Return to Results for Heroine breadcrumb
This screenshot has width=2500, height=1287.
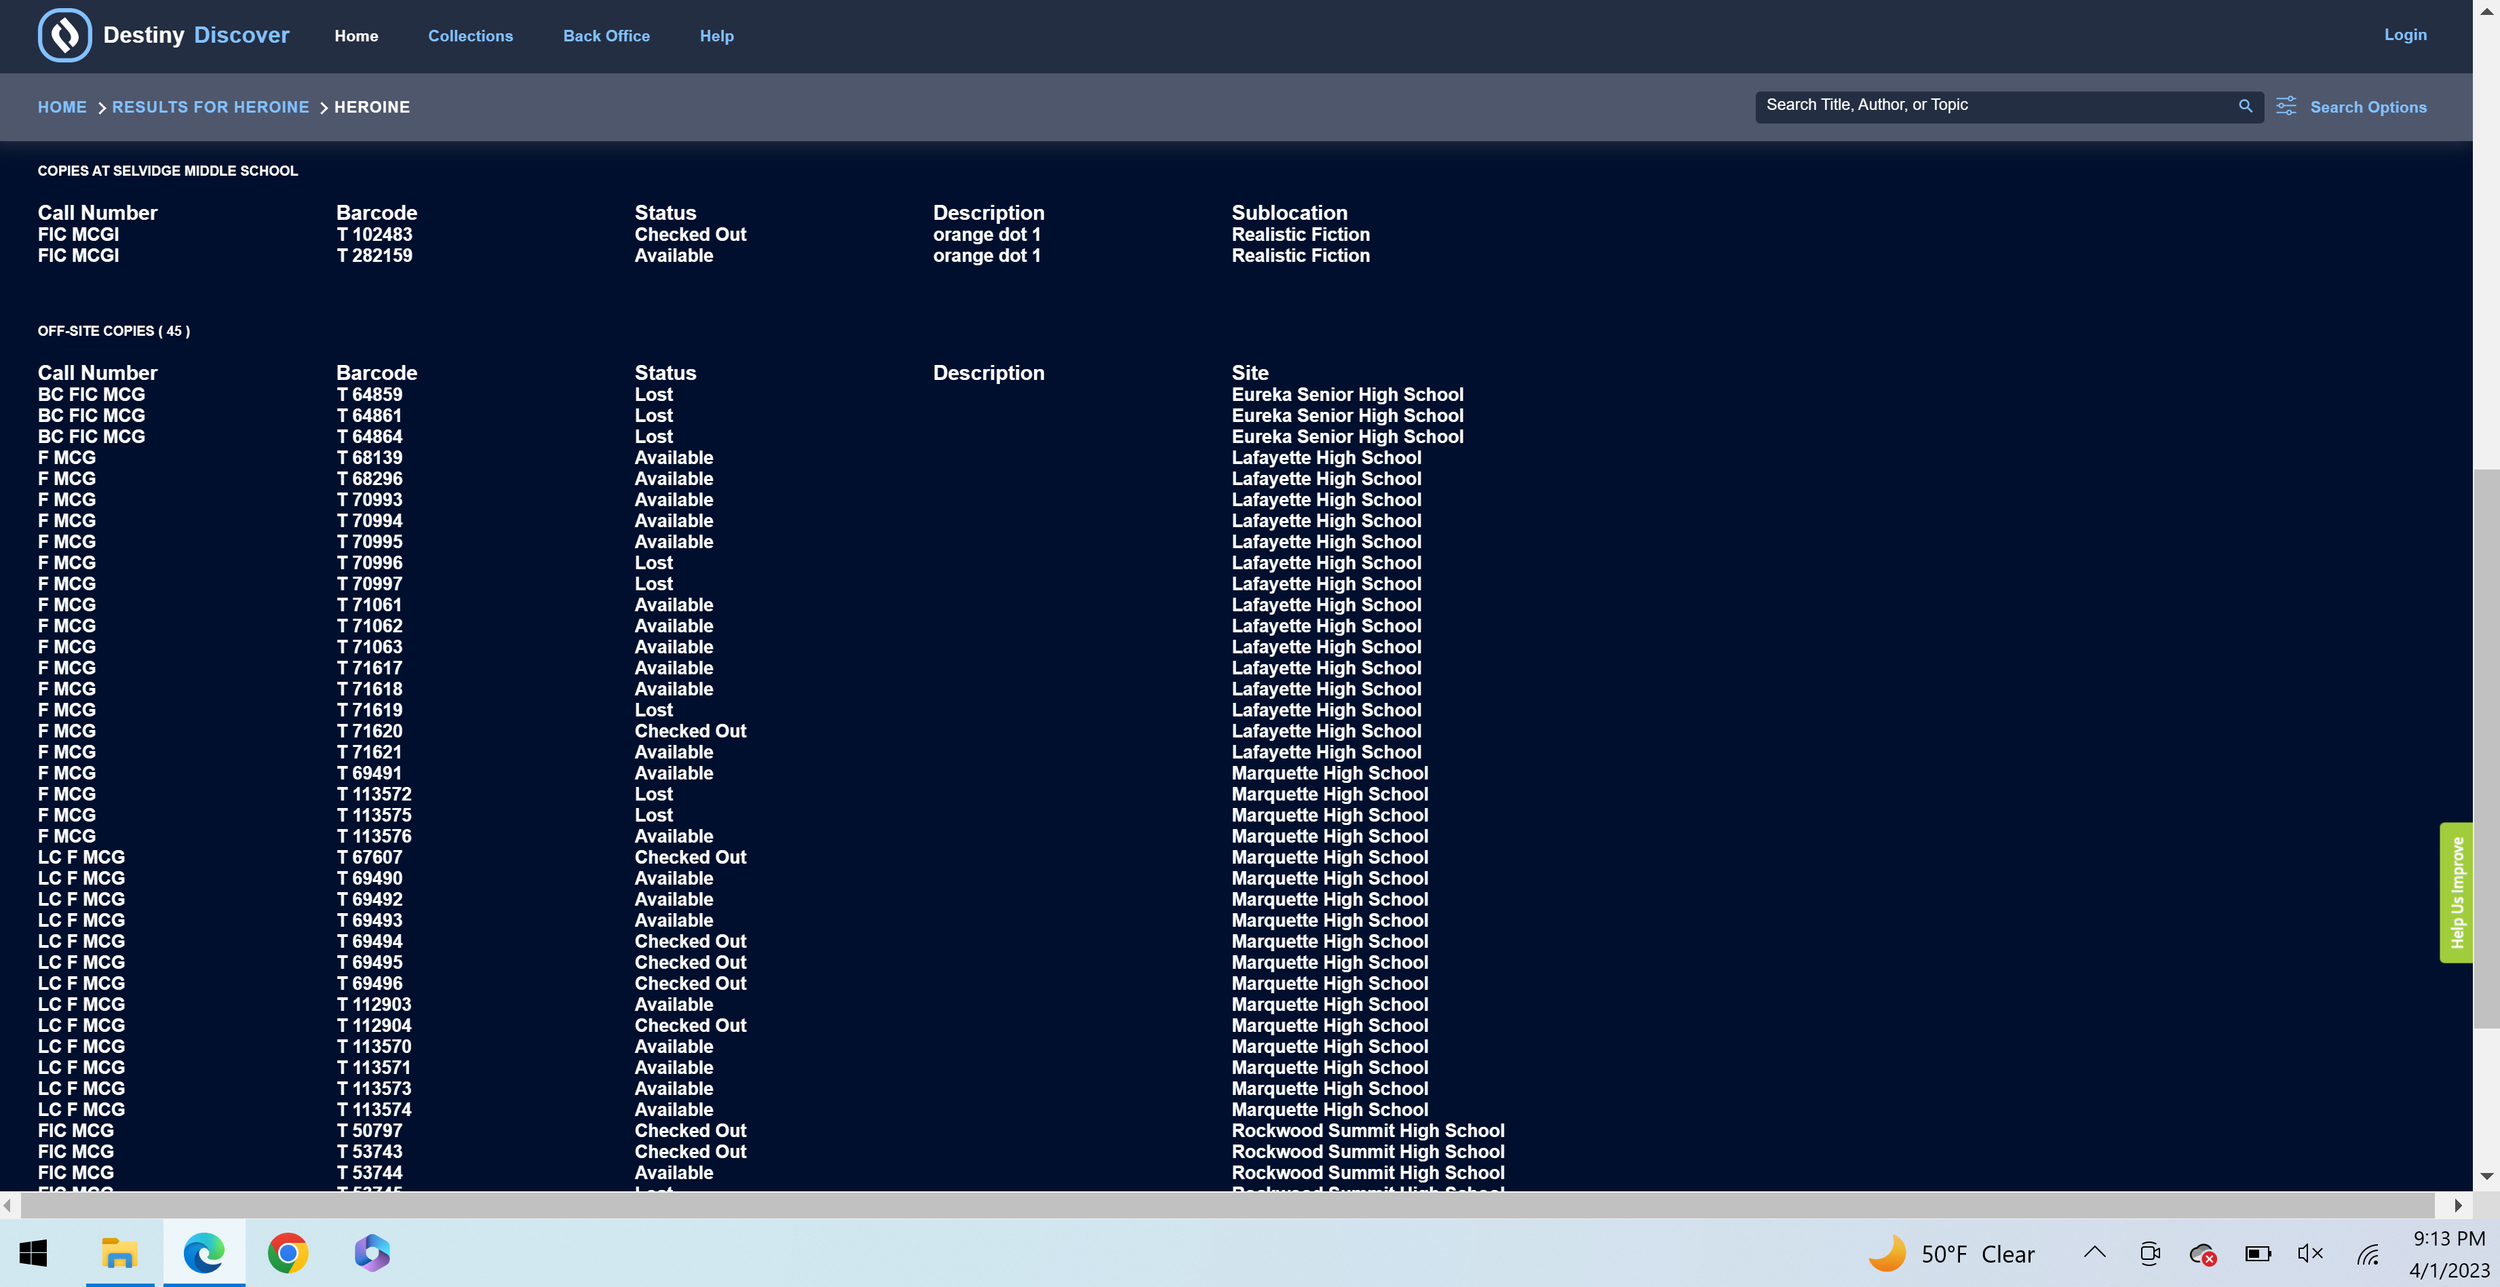tap(210, 107)
